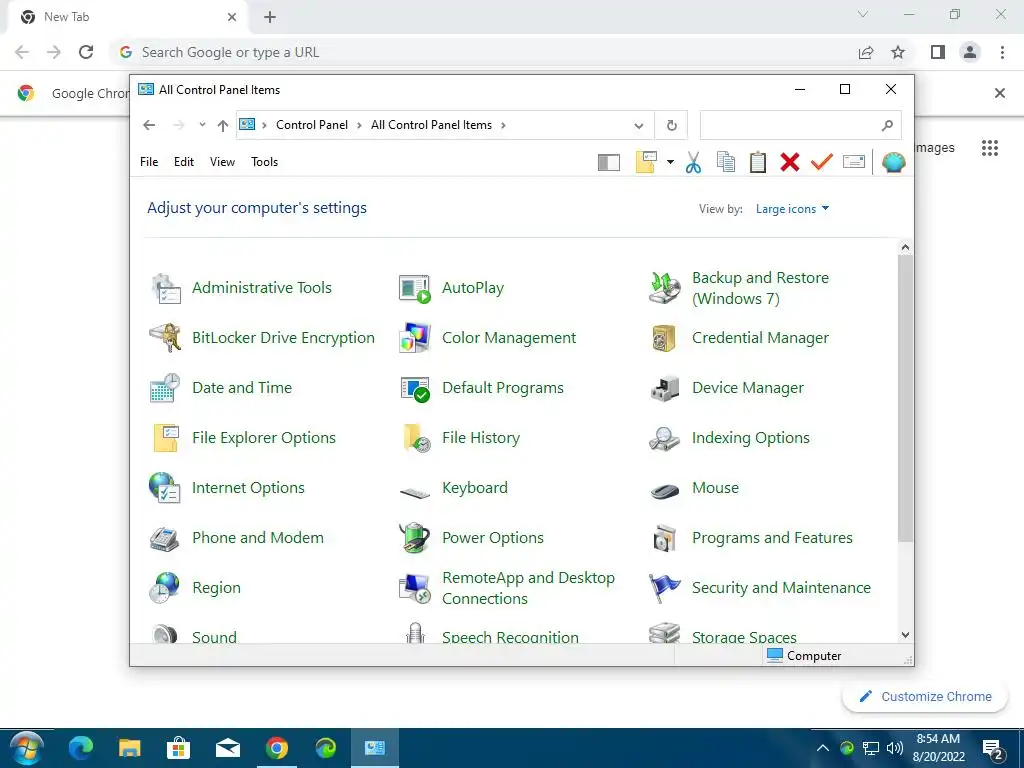Open Chrome's Google apps grid icon
The image size is (1024, 768).
click(989, 148)
